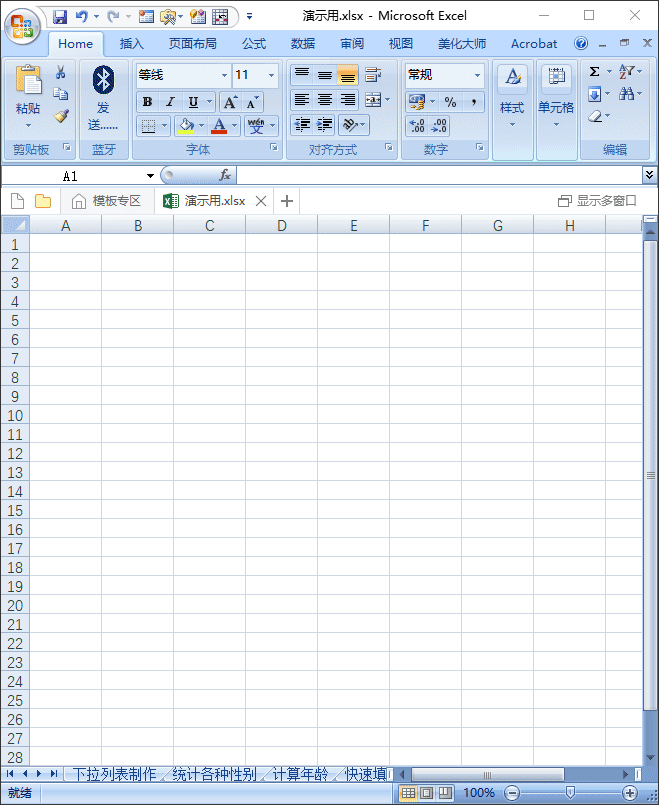The width and height of the screenshot is (659, 805).
Task: Redo the last undone action
Action: click(113, 17)
